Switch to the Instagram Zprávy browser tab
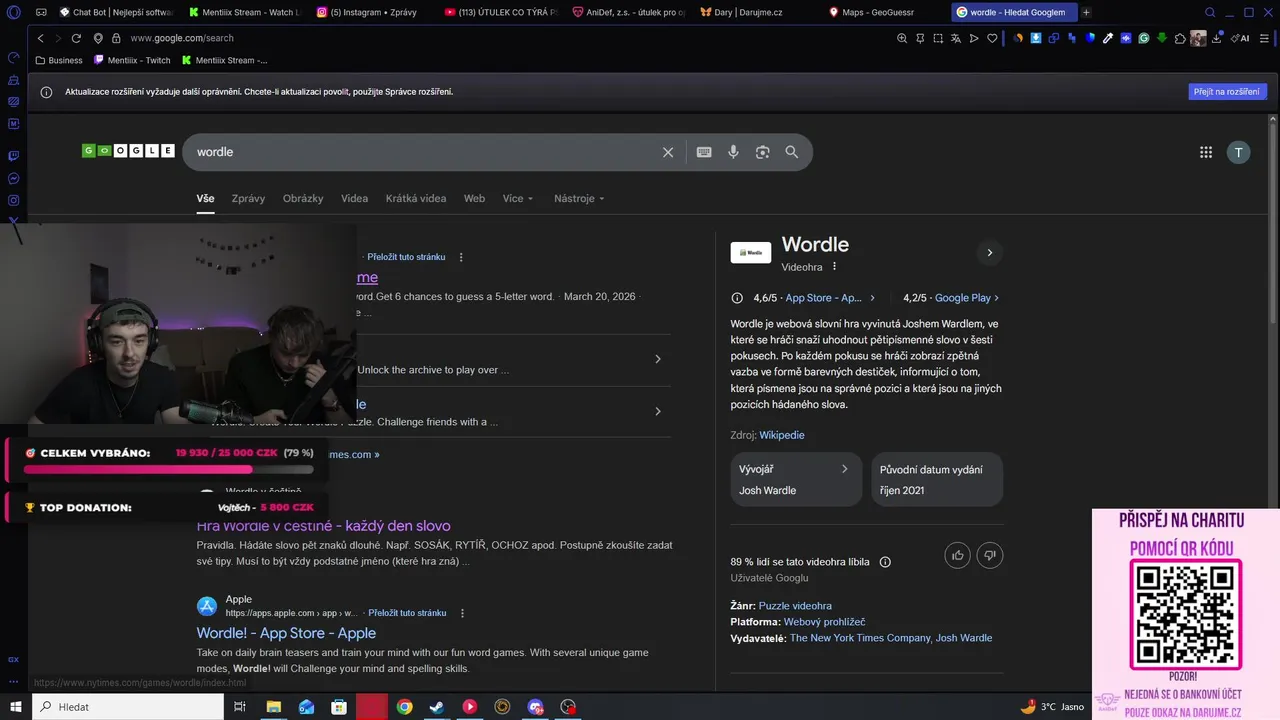The image size is (1280, 720). (372, 12)
